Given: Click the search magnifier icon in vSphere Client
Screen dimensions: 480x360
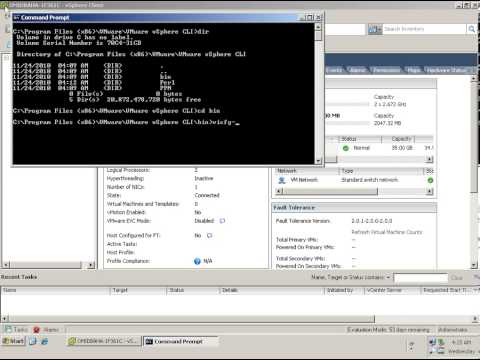Looking at the screenshot, I should coord(471,29).
